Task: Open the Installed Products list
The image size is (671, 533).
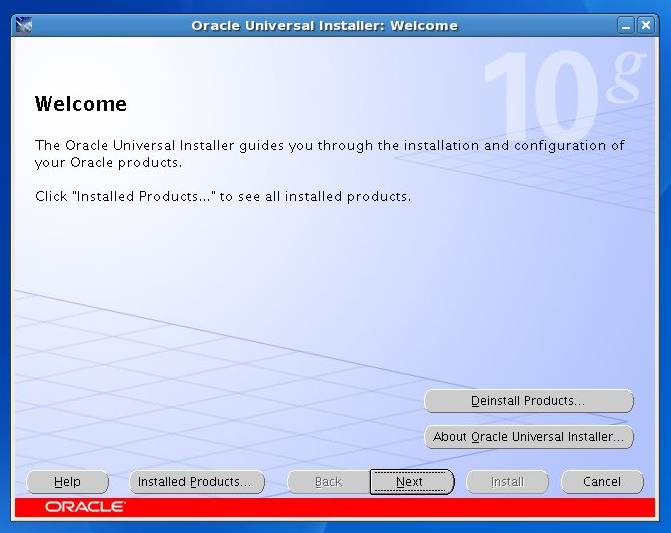Action: [197, 482]
